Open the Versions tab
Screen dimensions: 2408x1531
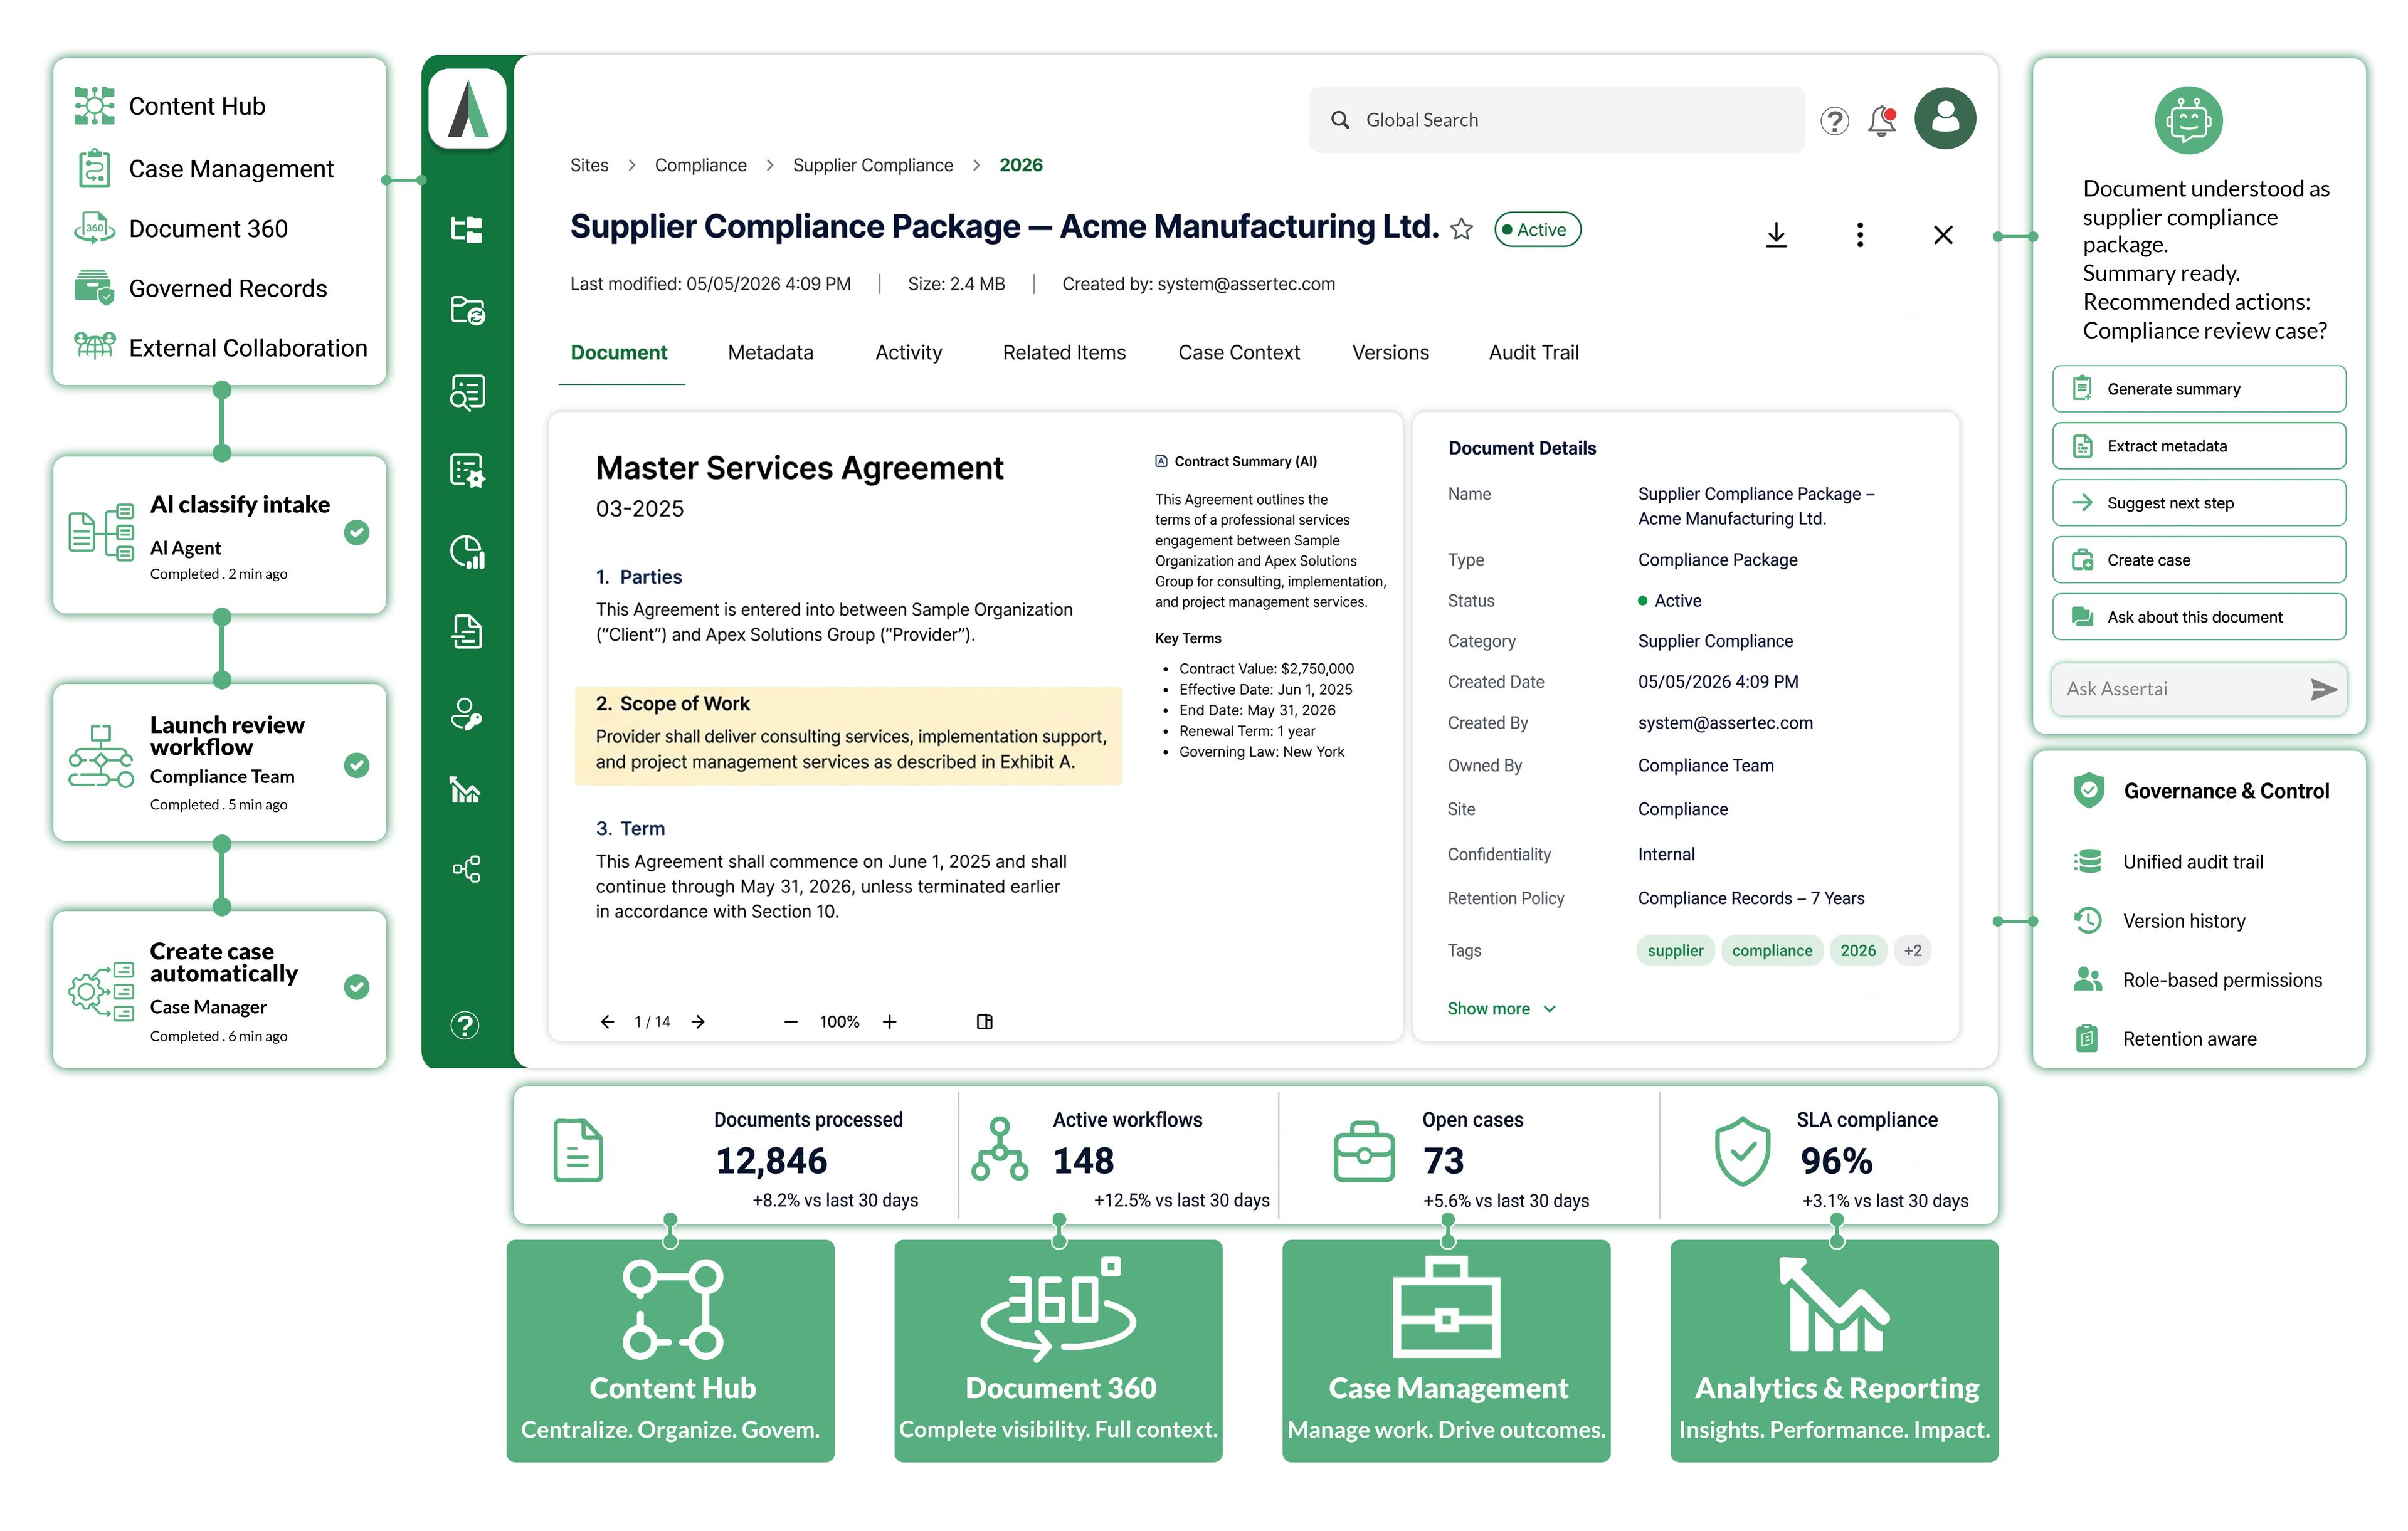point(1390,353)
